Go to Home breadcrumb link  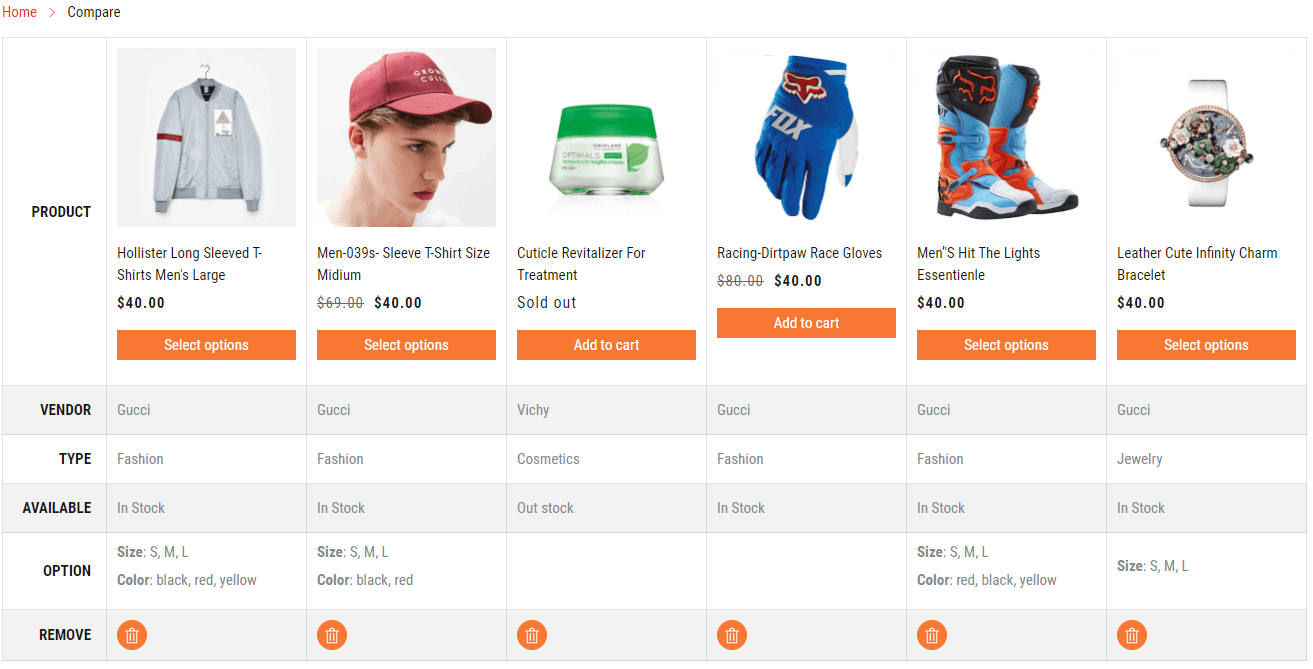pos(20,12)
